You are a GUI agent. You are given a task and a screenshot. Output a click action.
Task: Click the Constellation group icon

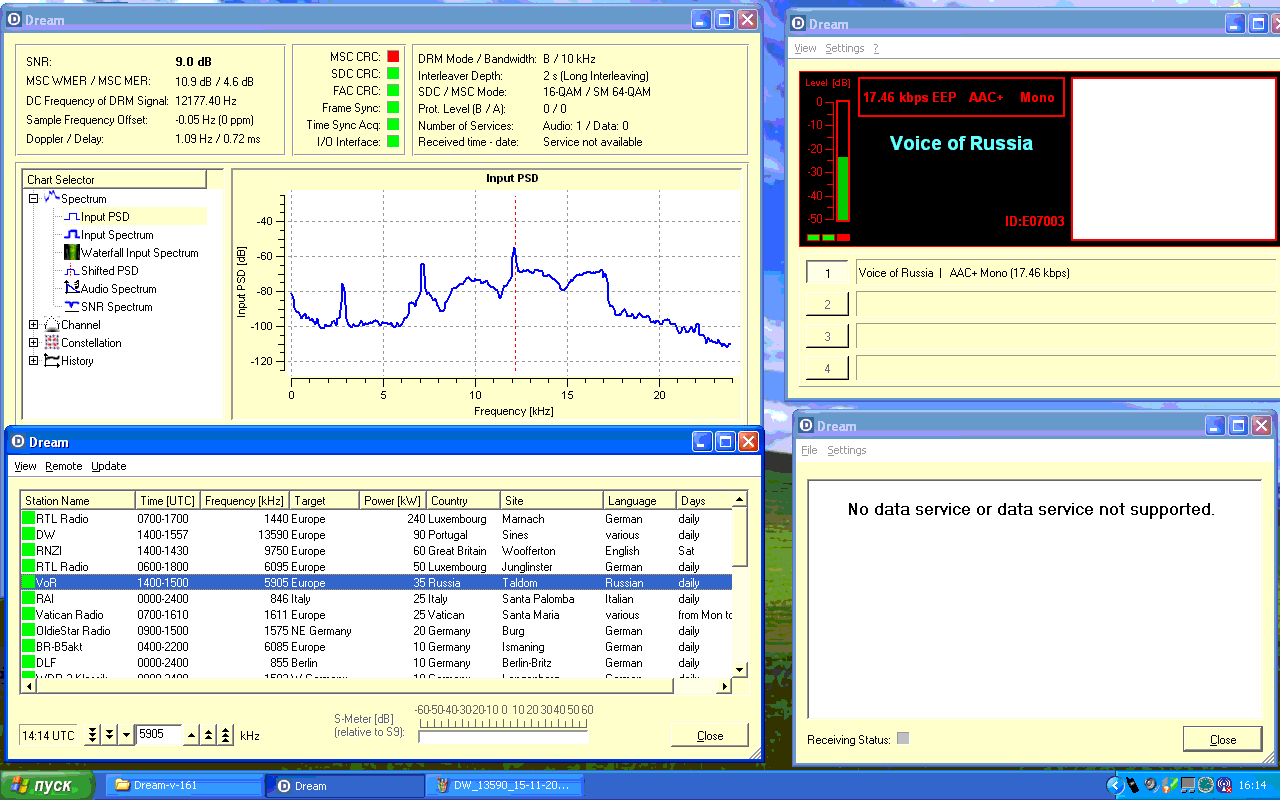pos(52,343)
